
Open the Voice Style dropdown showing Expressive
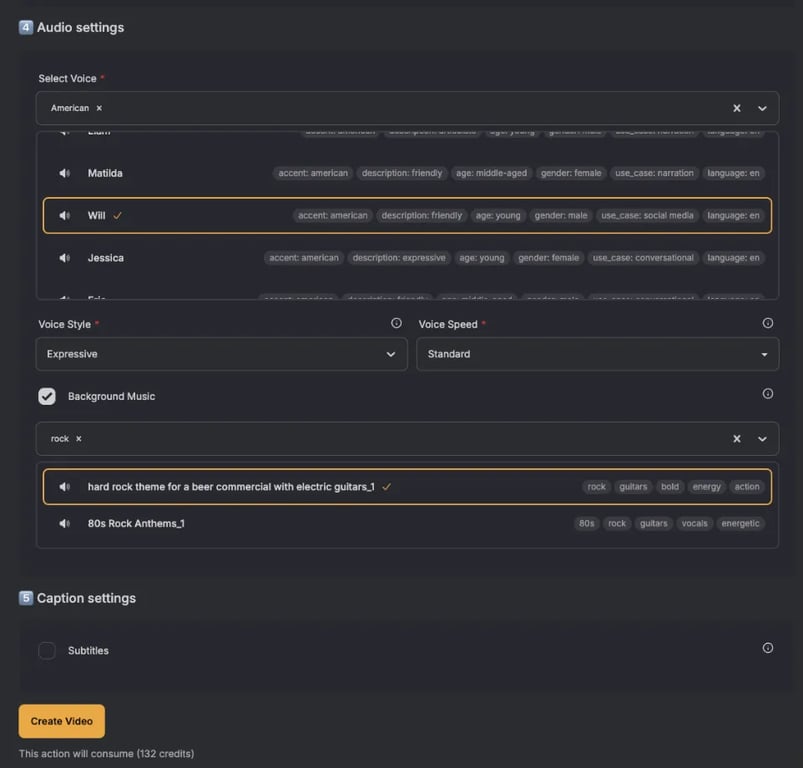pyautogui.click(x=221, y=354)
